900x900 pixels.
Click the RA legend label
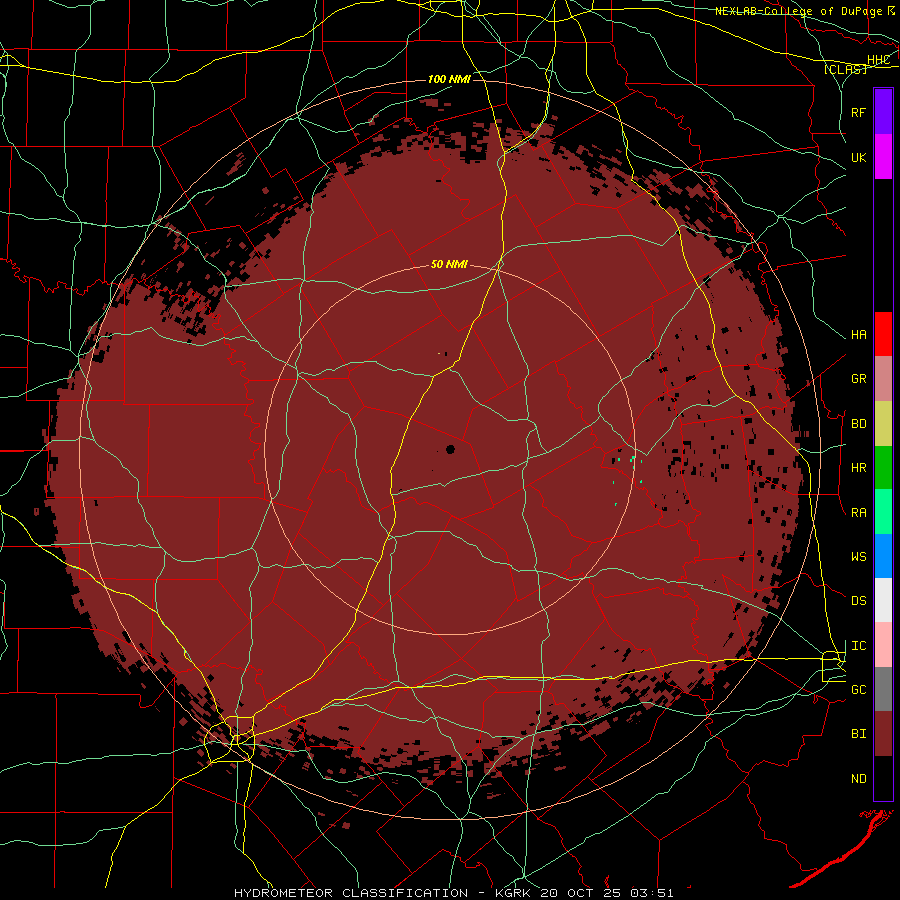pyautogui.click(x=858, y=513)
